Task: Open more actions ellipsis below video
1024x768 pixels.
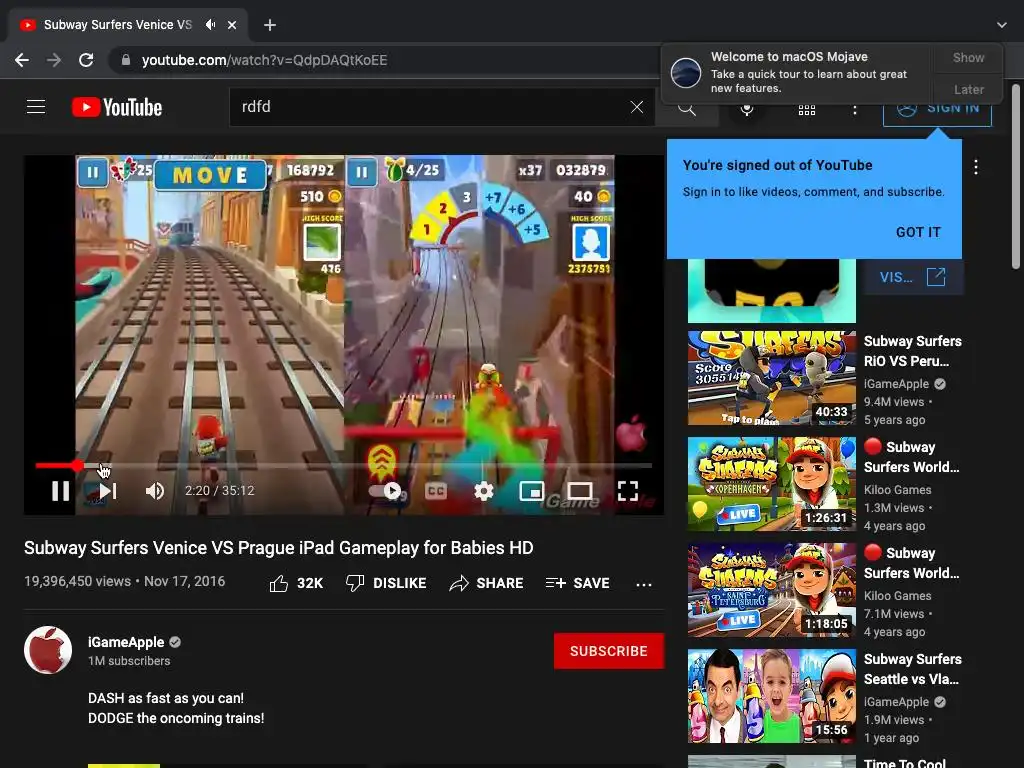Action: tap(644, 584)
